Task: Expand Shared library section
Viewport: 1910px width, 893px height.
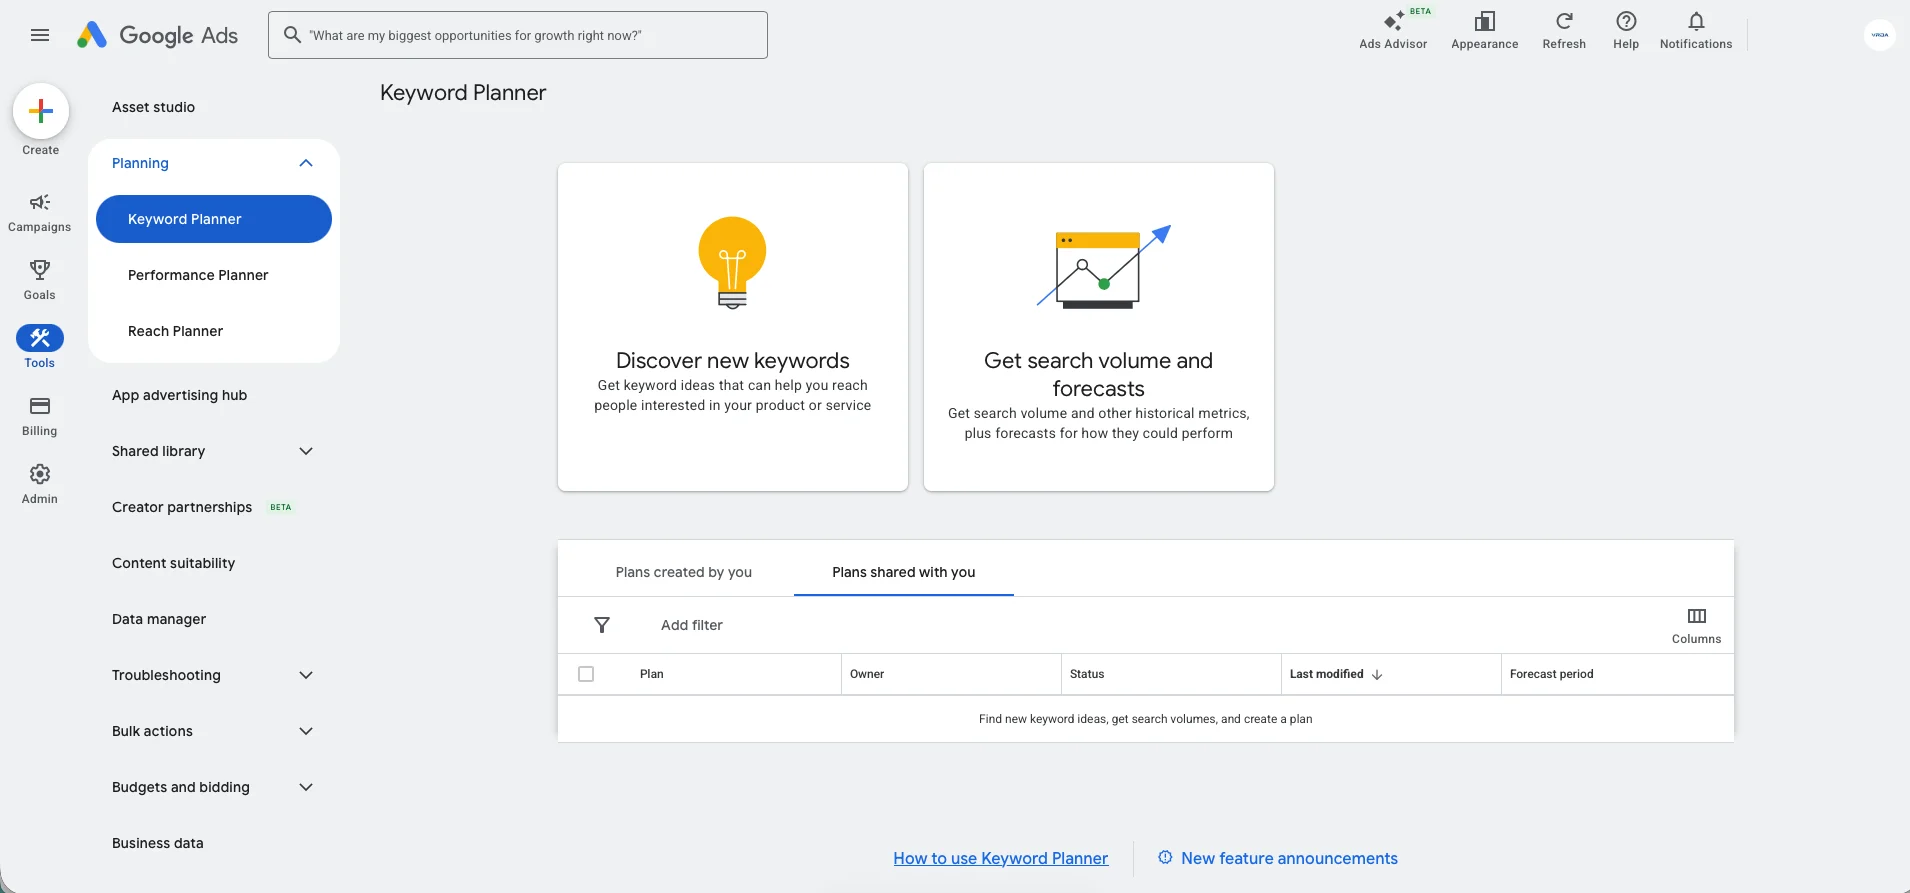Action: point(306,451)
